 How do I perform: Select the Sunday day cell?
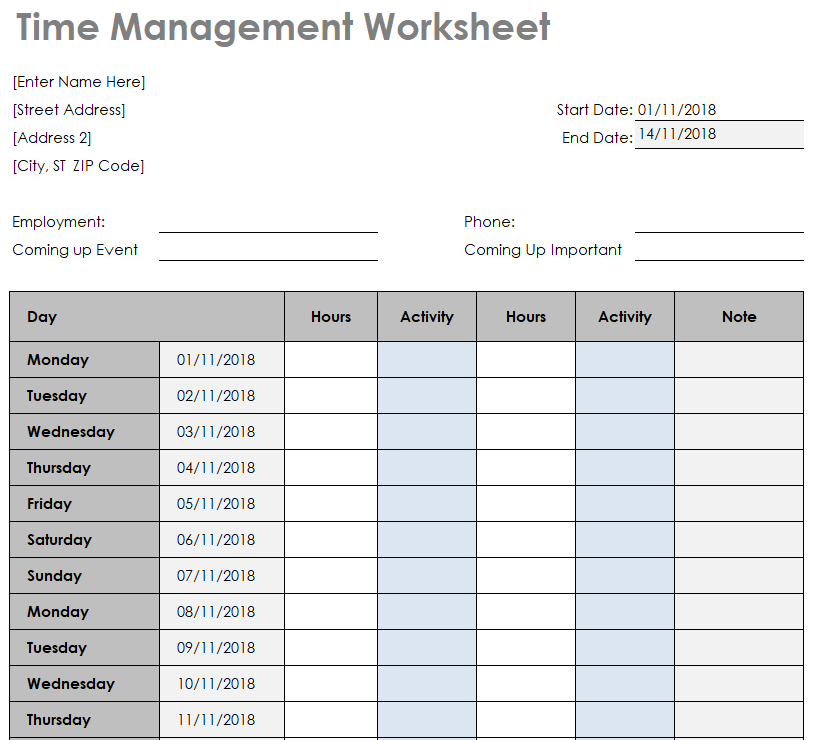[85, 576]
